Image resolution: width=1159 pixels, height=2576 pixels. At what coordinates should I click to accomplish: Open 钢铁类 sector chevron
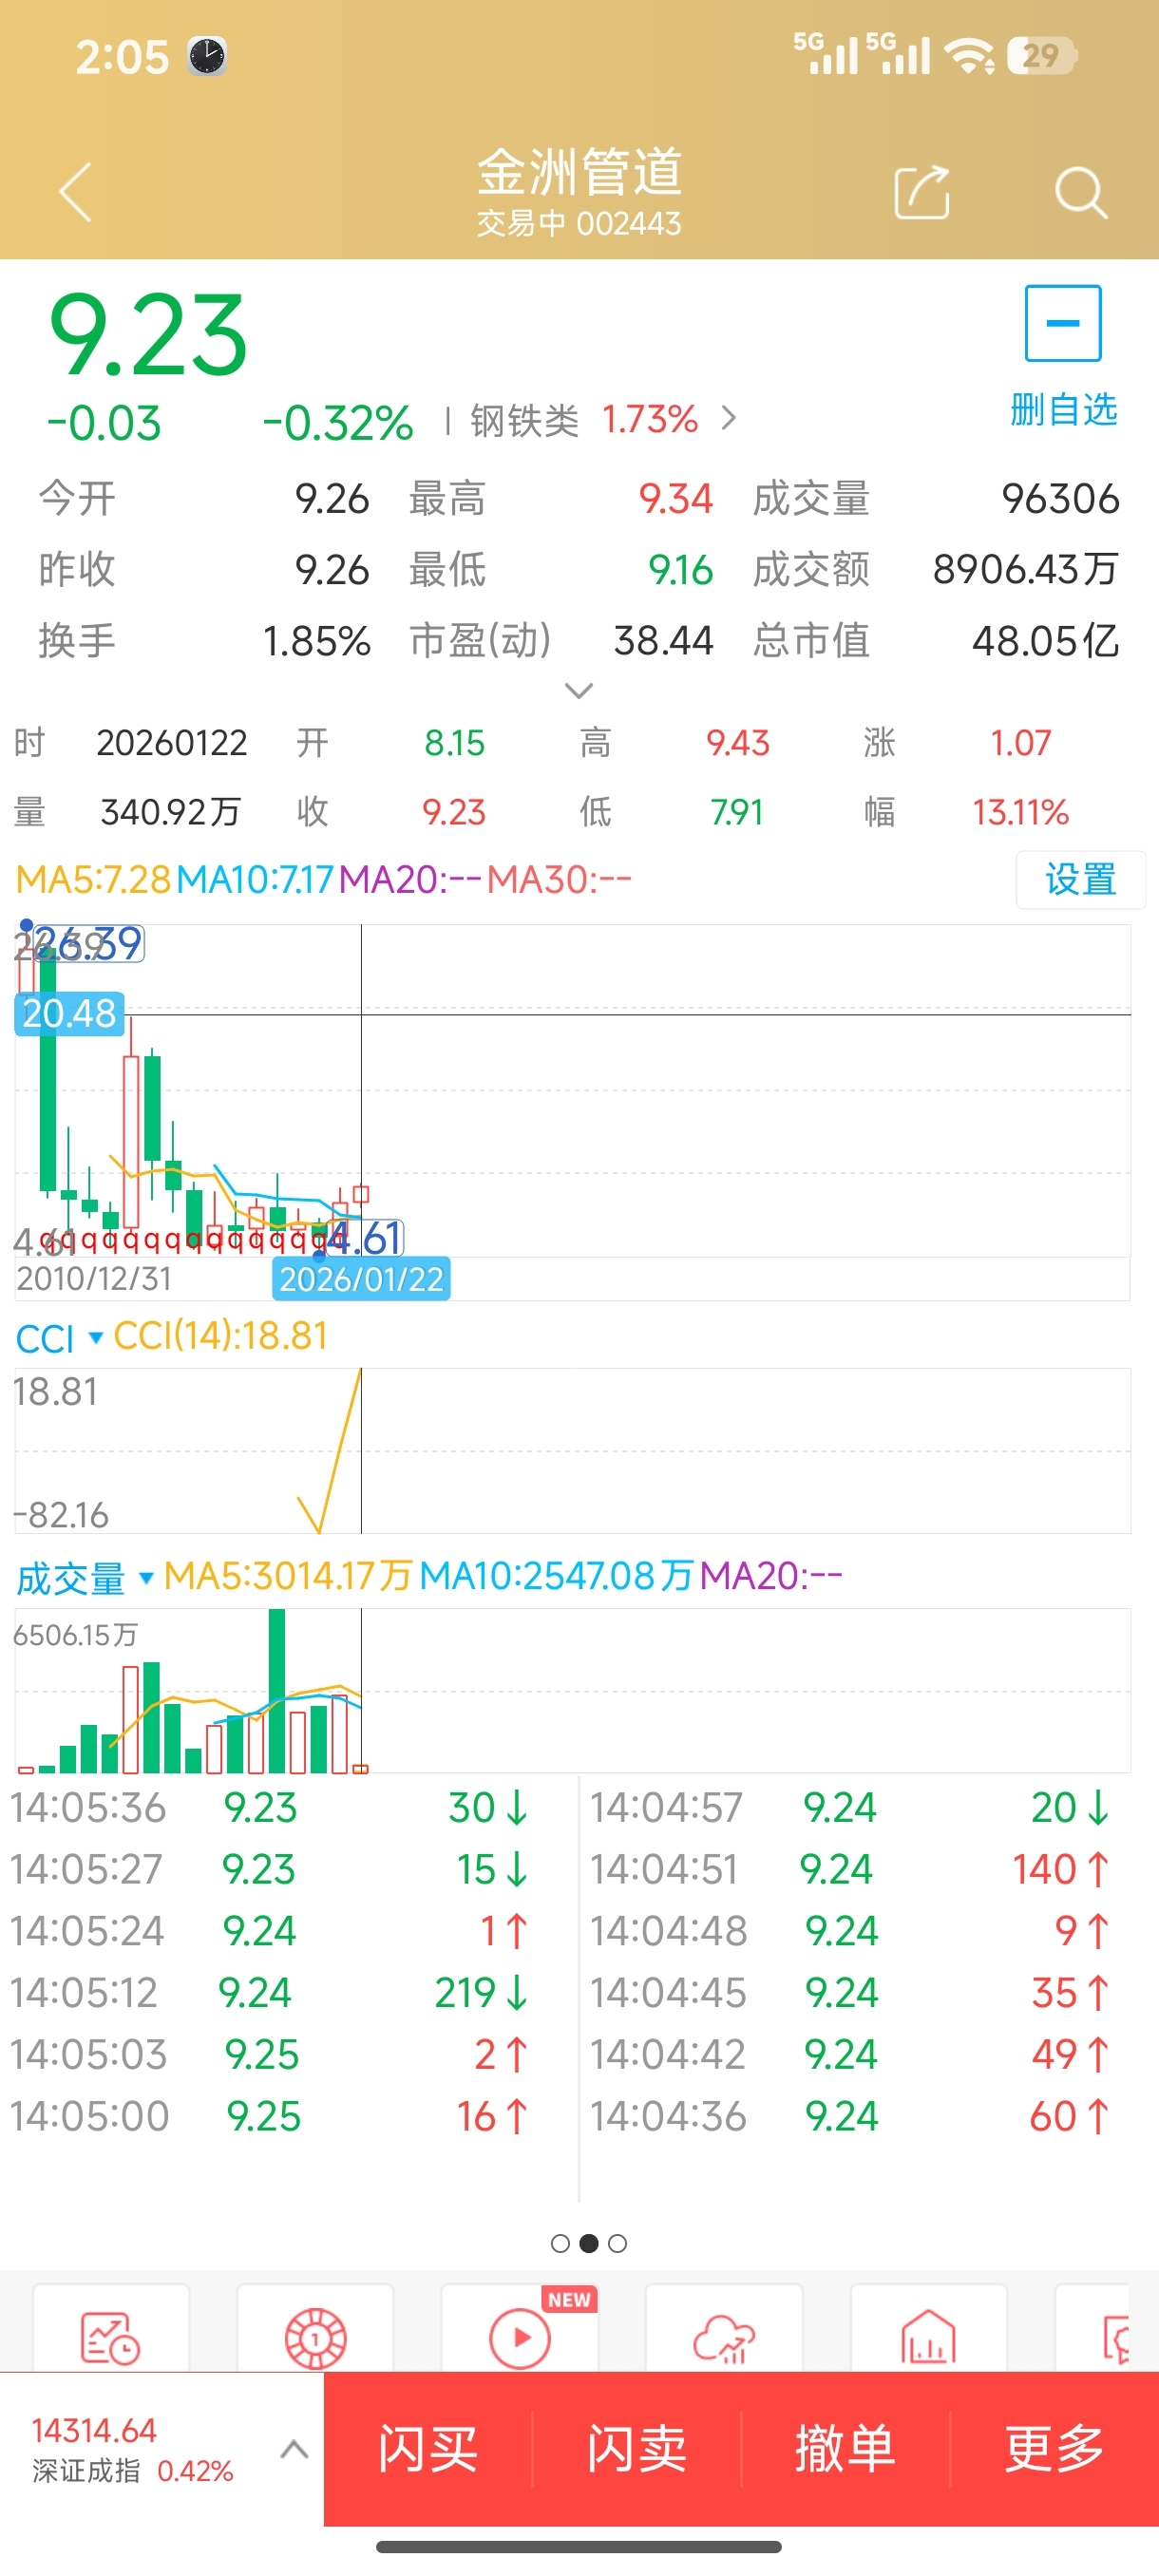729,419
